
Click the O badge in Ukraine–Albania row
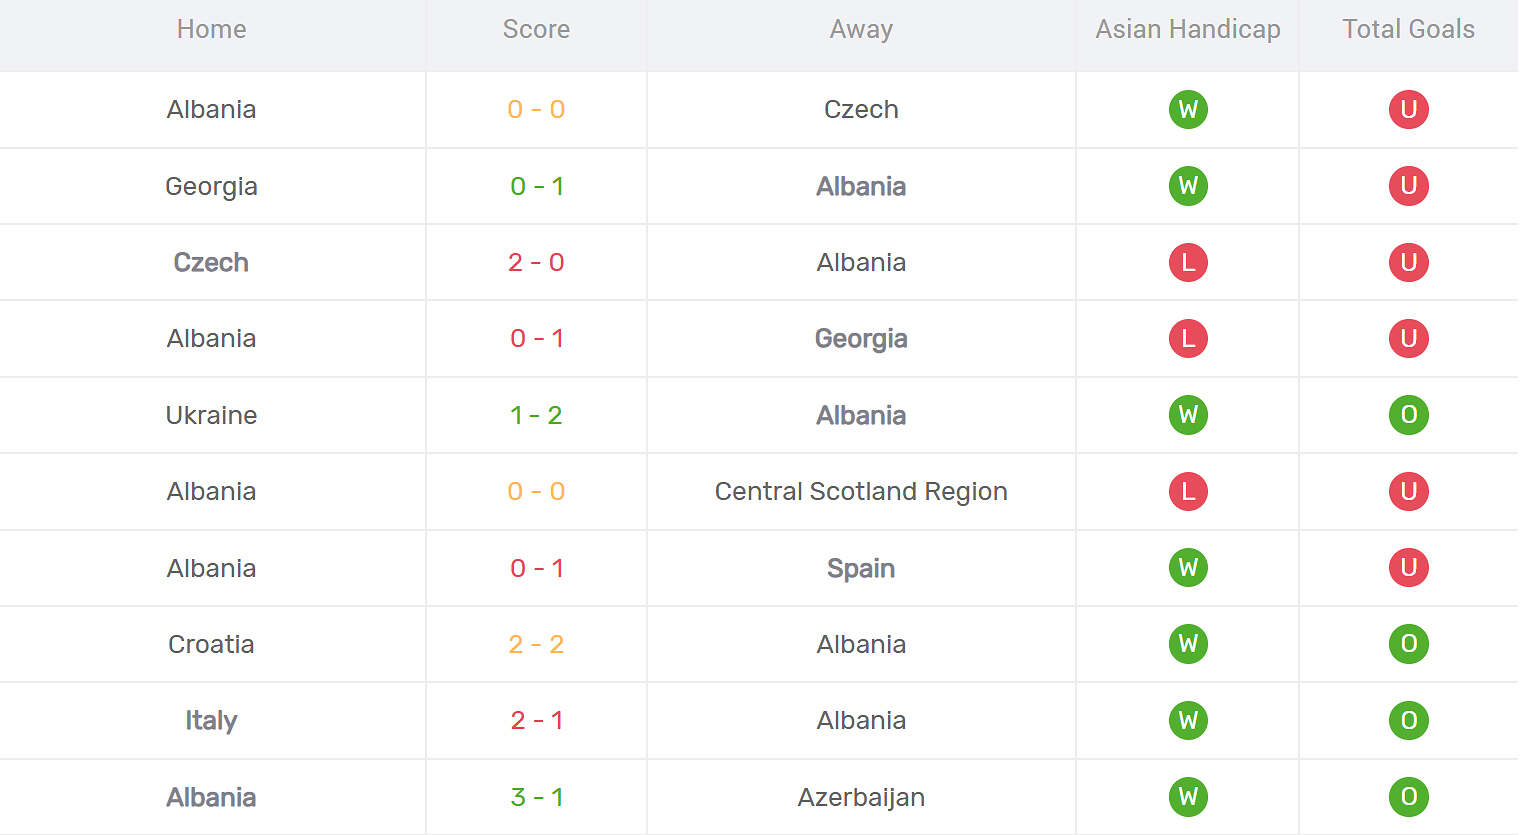(1408, 415)
